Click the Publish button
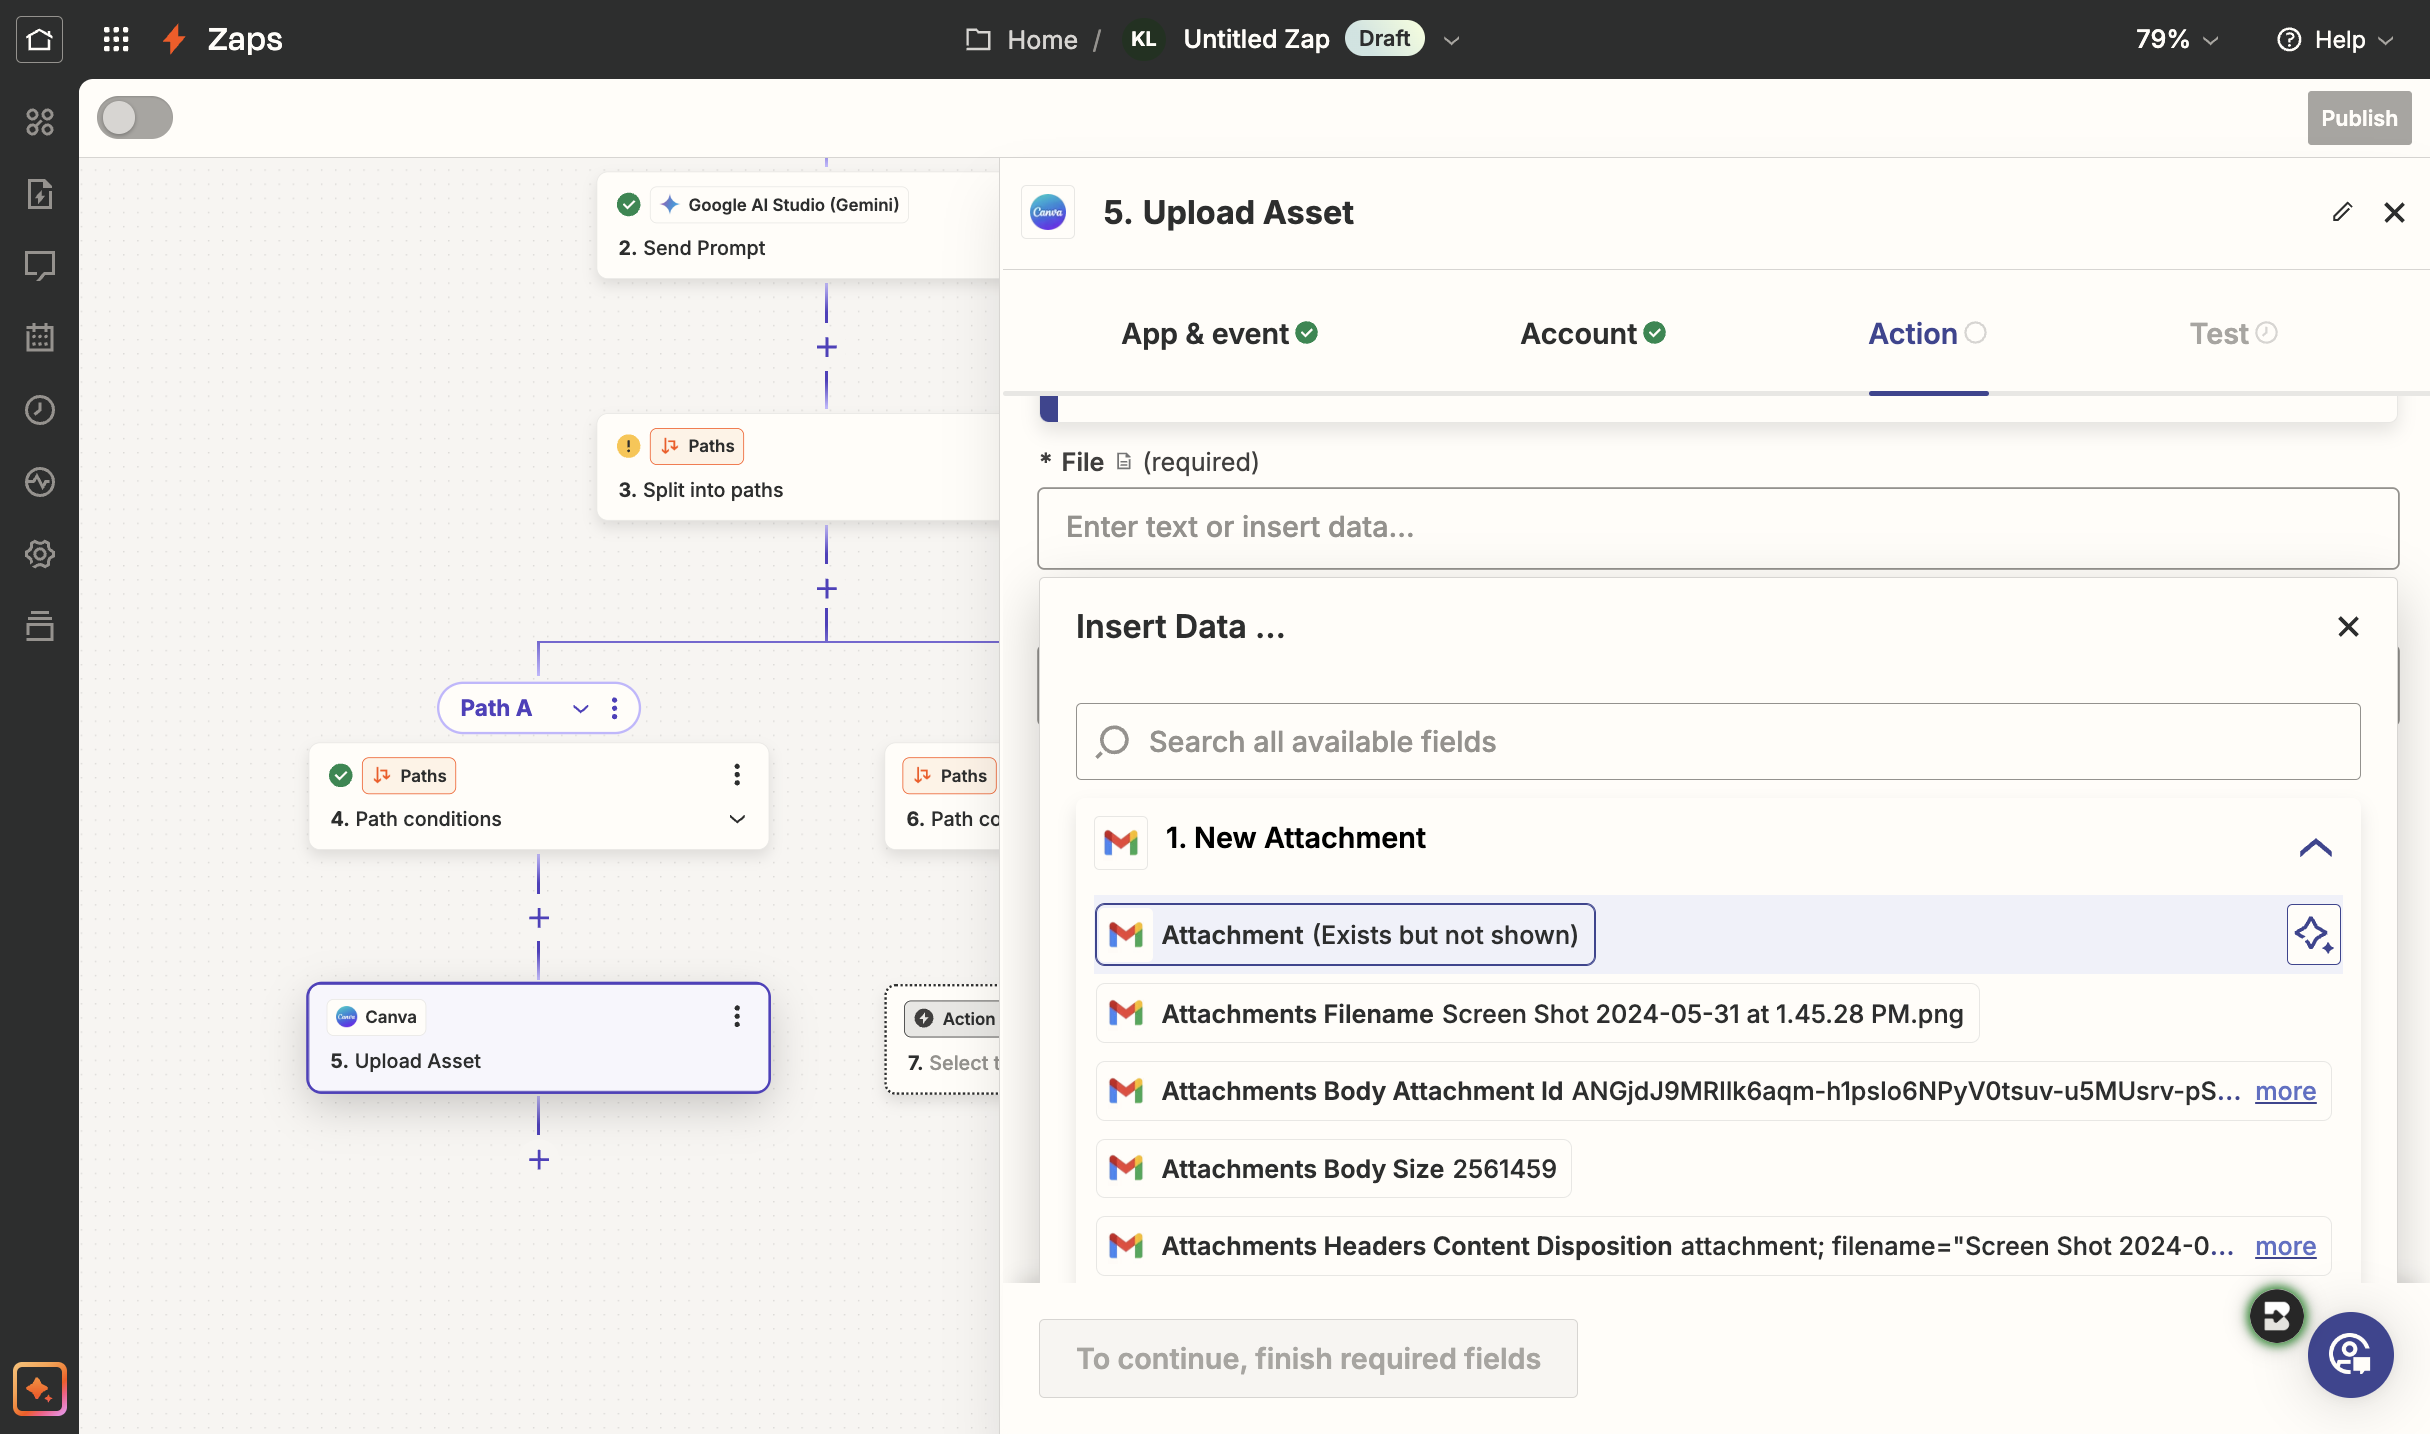The height and width of the screenshot is (1434, 2430). point(2359,118)
